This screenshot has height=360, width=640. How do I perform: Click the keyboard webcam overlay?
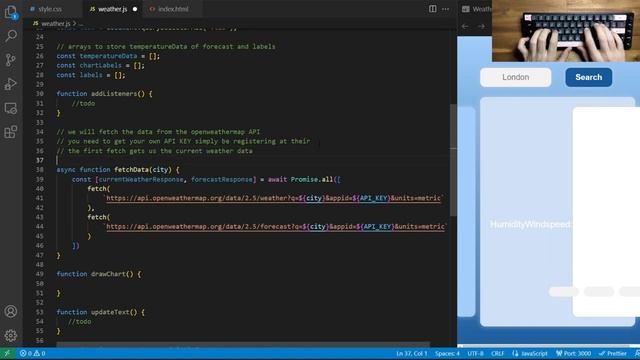coord(566,31)
